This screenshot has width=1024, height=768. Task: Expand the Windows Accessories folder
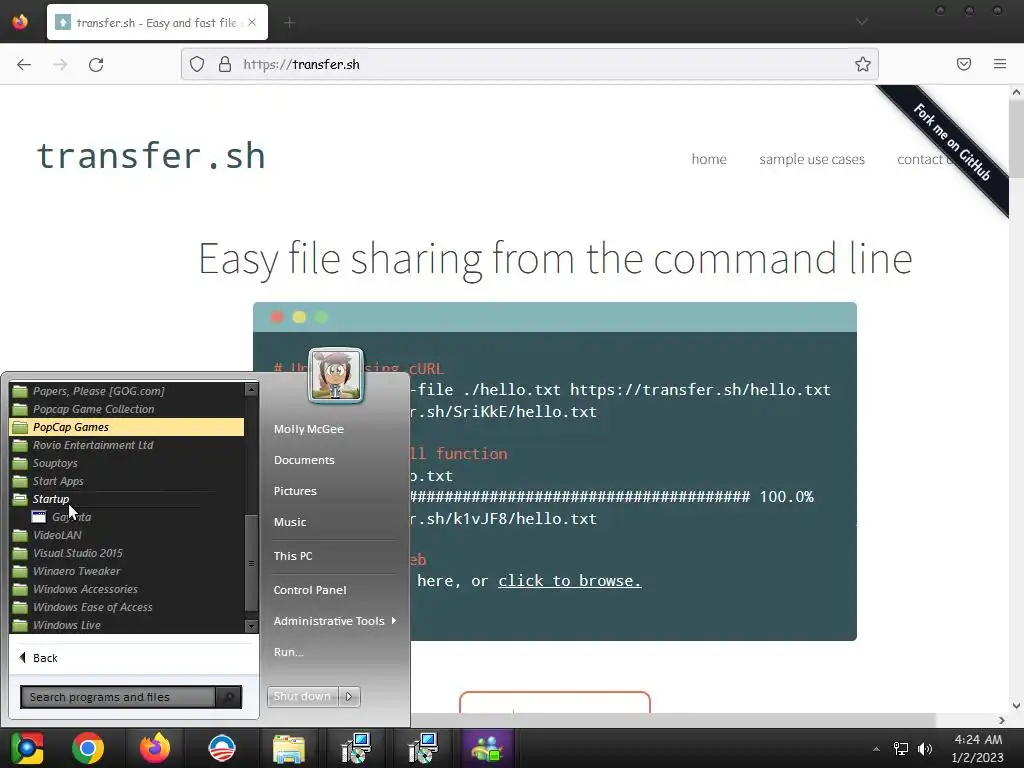(x=127, y=589)
